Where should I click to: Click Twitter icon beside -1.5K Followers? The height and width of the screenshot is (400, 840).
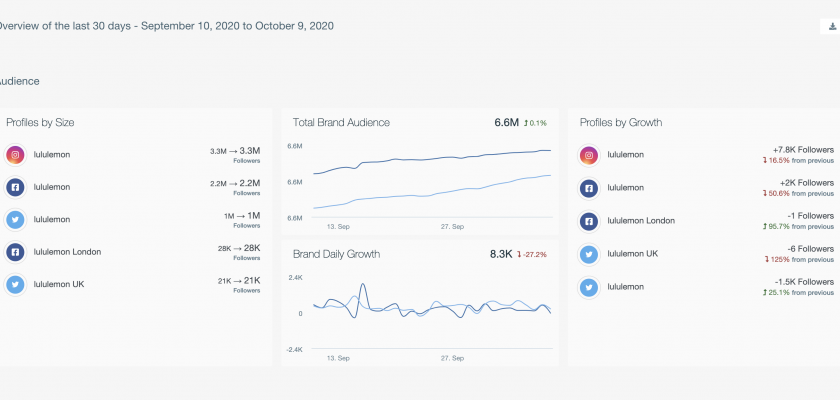[x=589, y=287]
